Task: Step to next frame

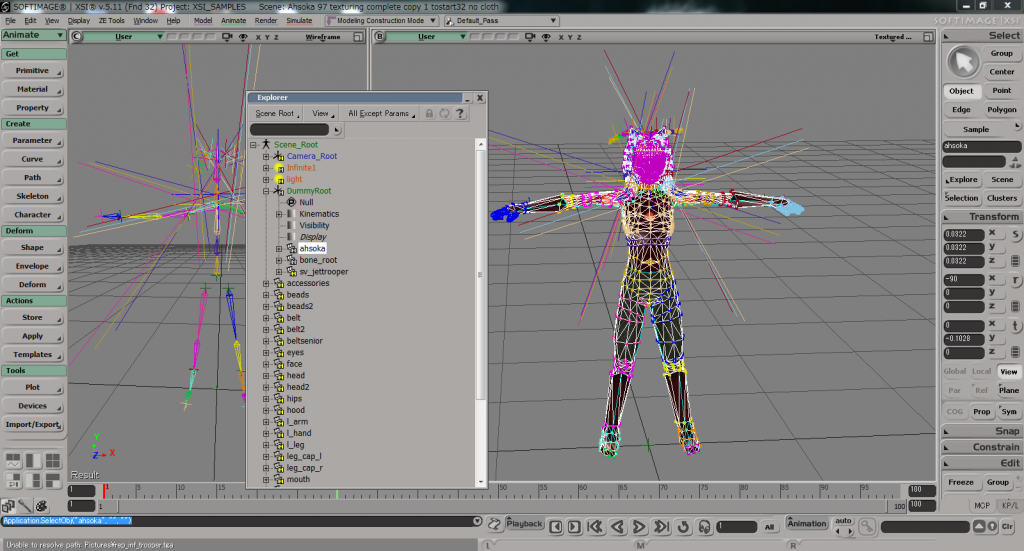Action: 574,527
